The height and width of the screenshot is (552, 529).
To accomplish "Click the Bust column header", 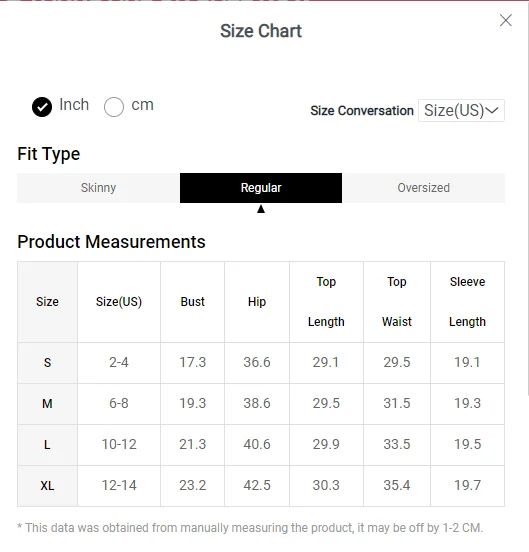I will [193, 302].
